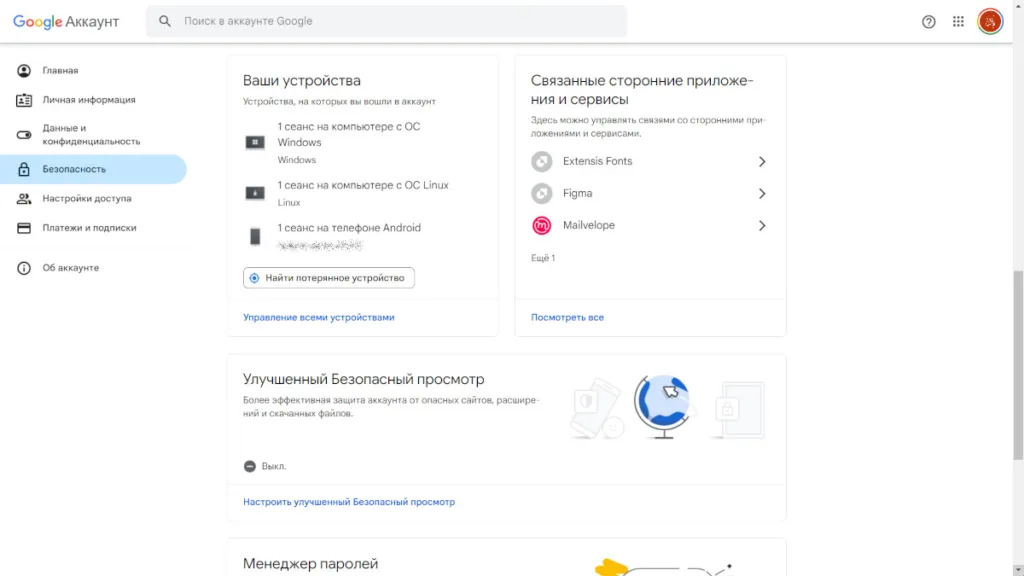Expand Figma details with the chevron
Image resolution: width=1024 pixels, height=576 pixels.
click(762, 193)
